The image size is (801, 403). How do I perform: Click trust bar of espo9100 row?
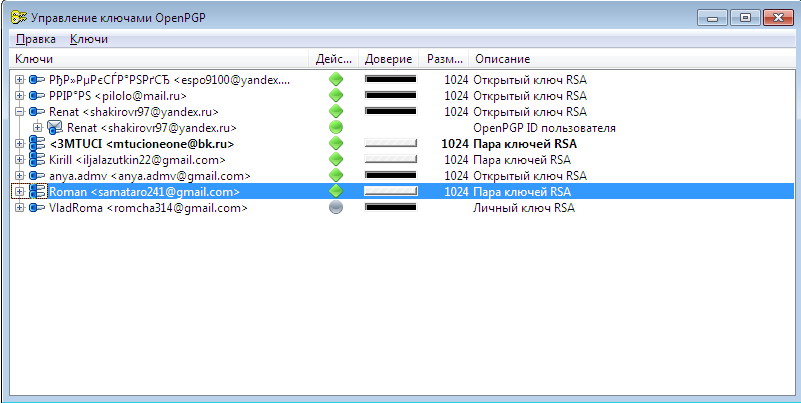tap(390, 80)
